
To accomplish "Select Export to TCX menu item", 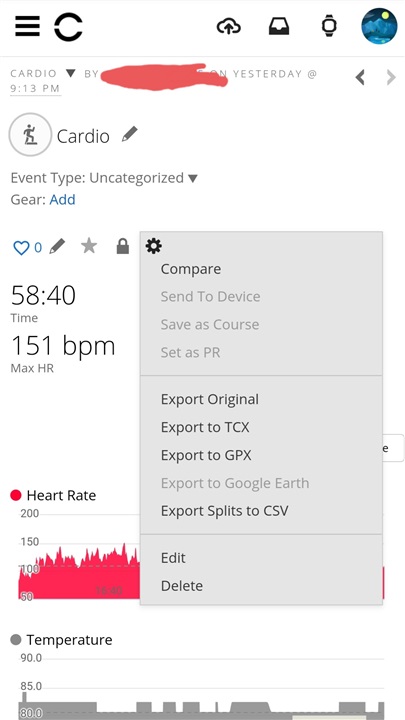I will 205,428.
